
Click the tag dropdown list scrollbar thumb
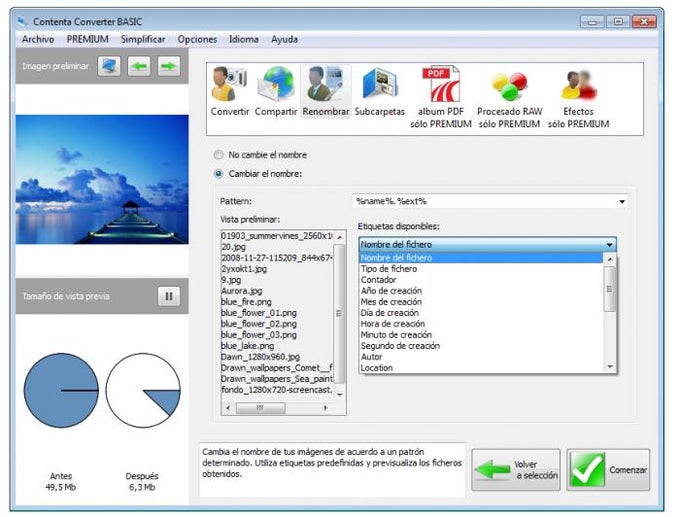coord(610,289)
